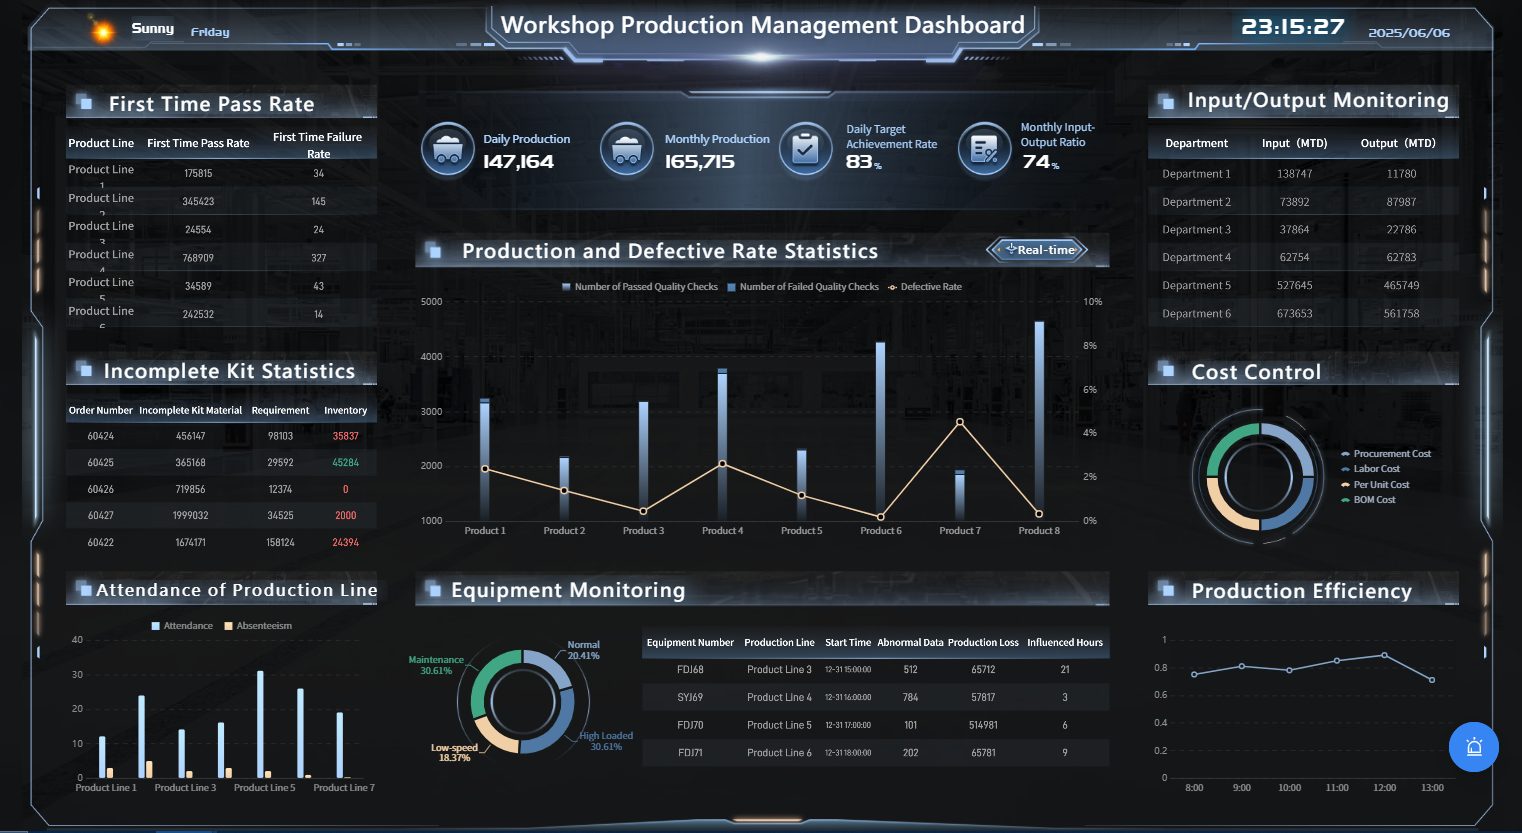Toggle the Absenteeism legend in attendance chart

click(258, 626)
